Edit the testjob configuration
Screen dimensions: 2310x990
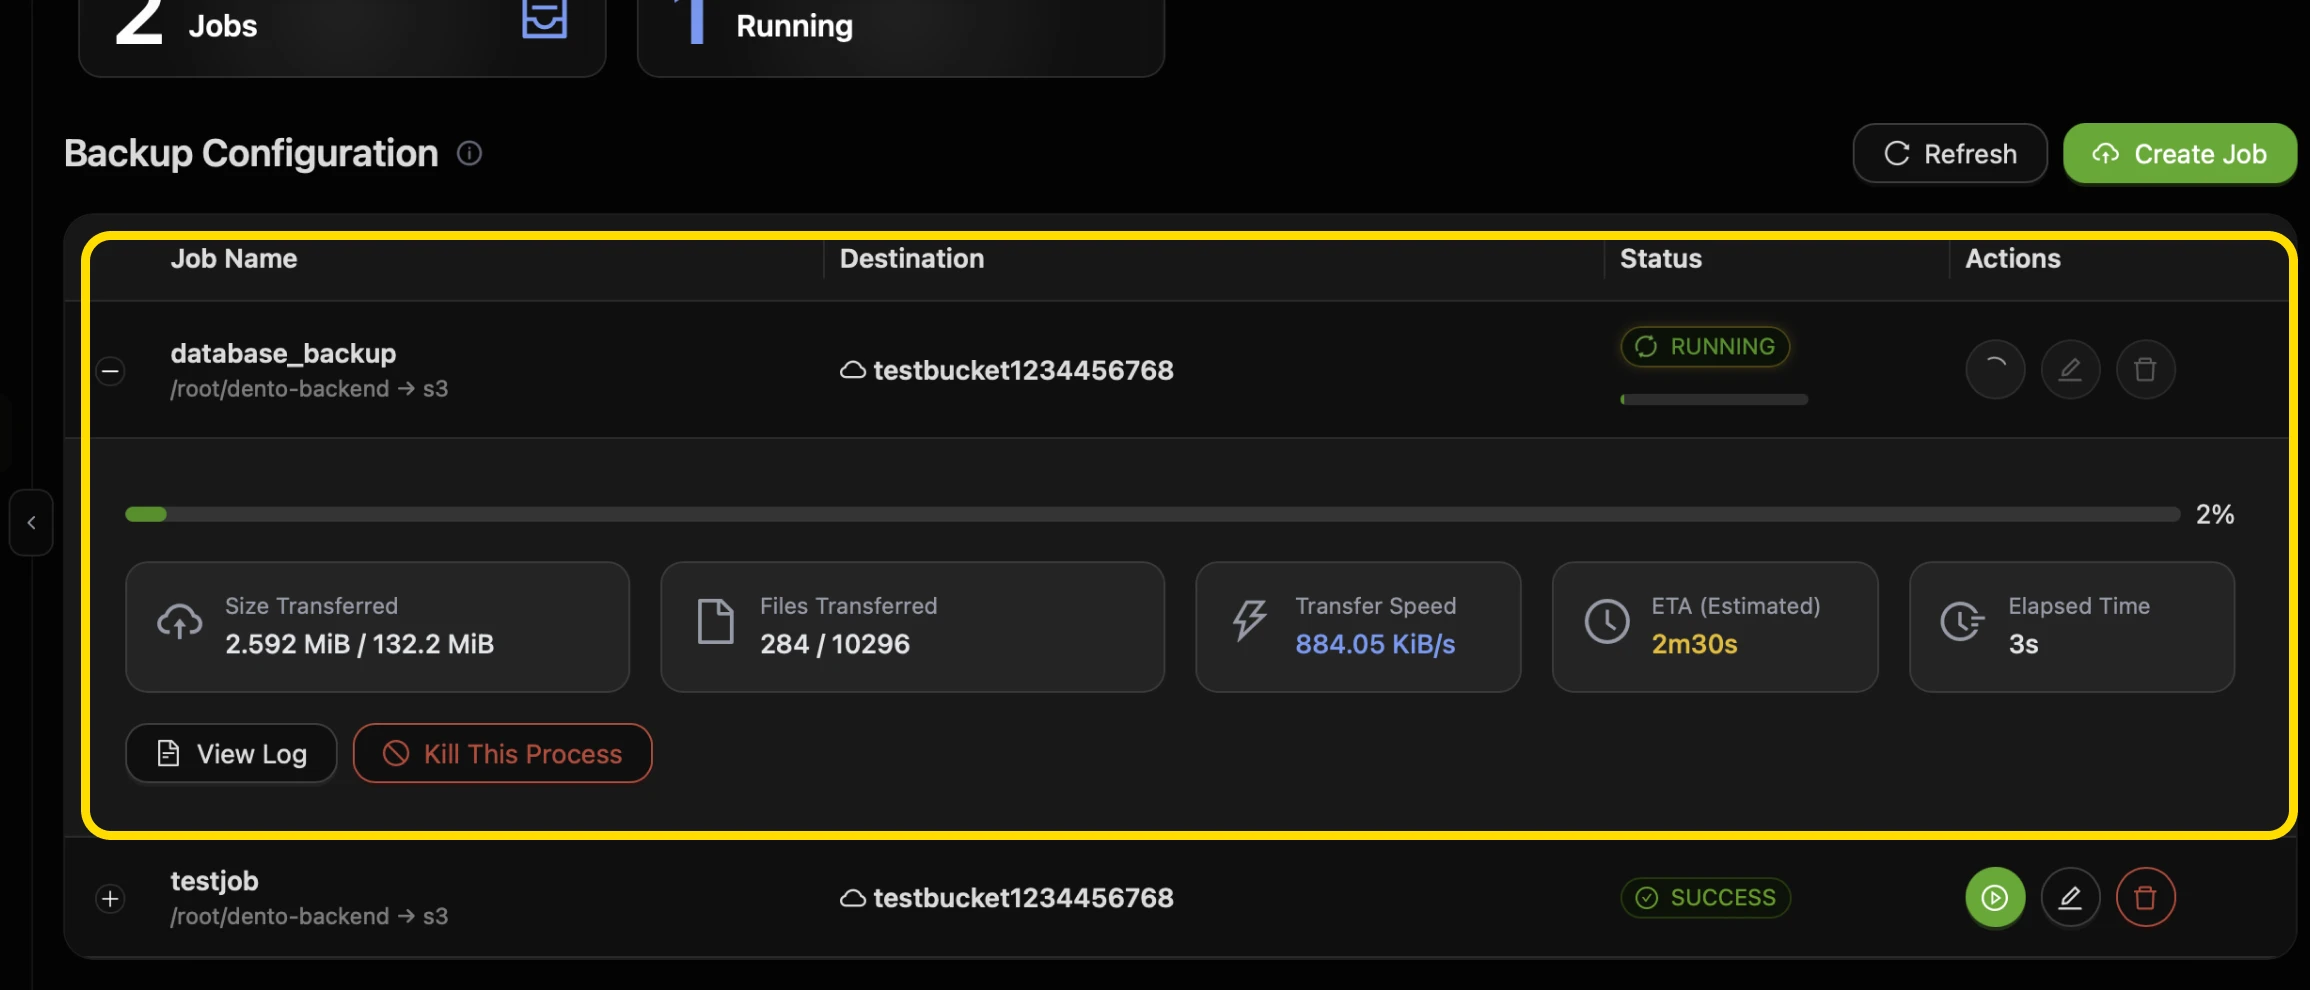pos(2070,897)
